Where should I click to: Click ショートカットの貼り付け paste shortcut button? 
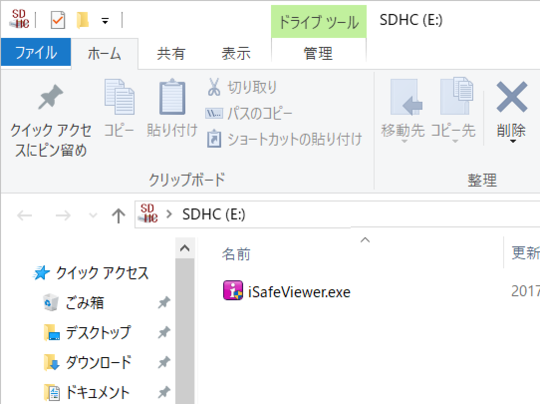(x=284, y=139)
